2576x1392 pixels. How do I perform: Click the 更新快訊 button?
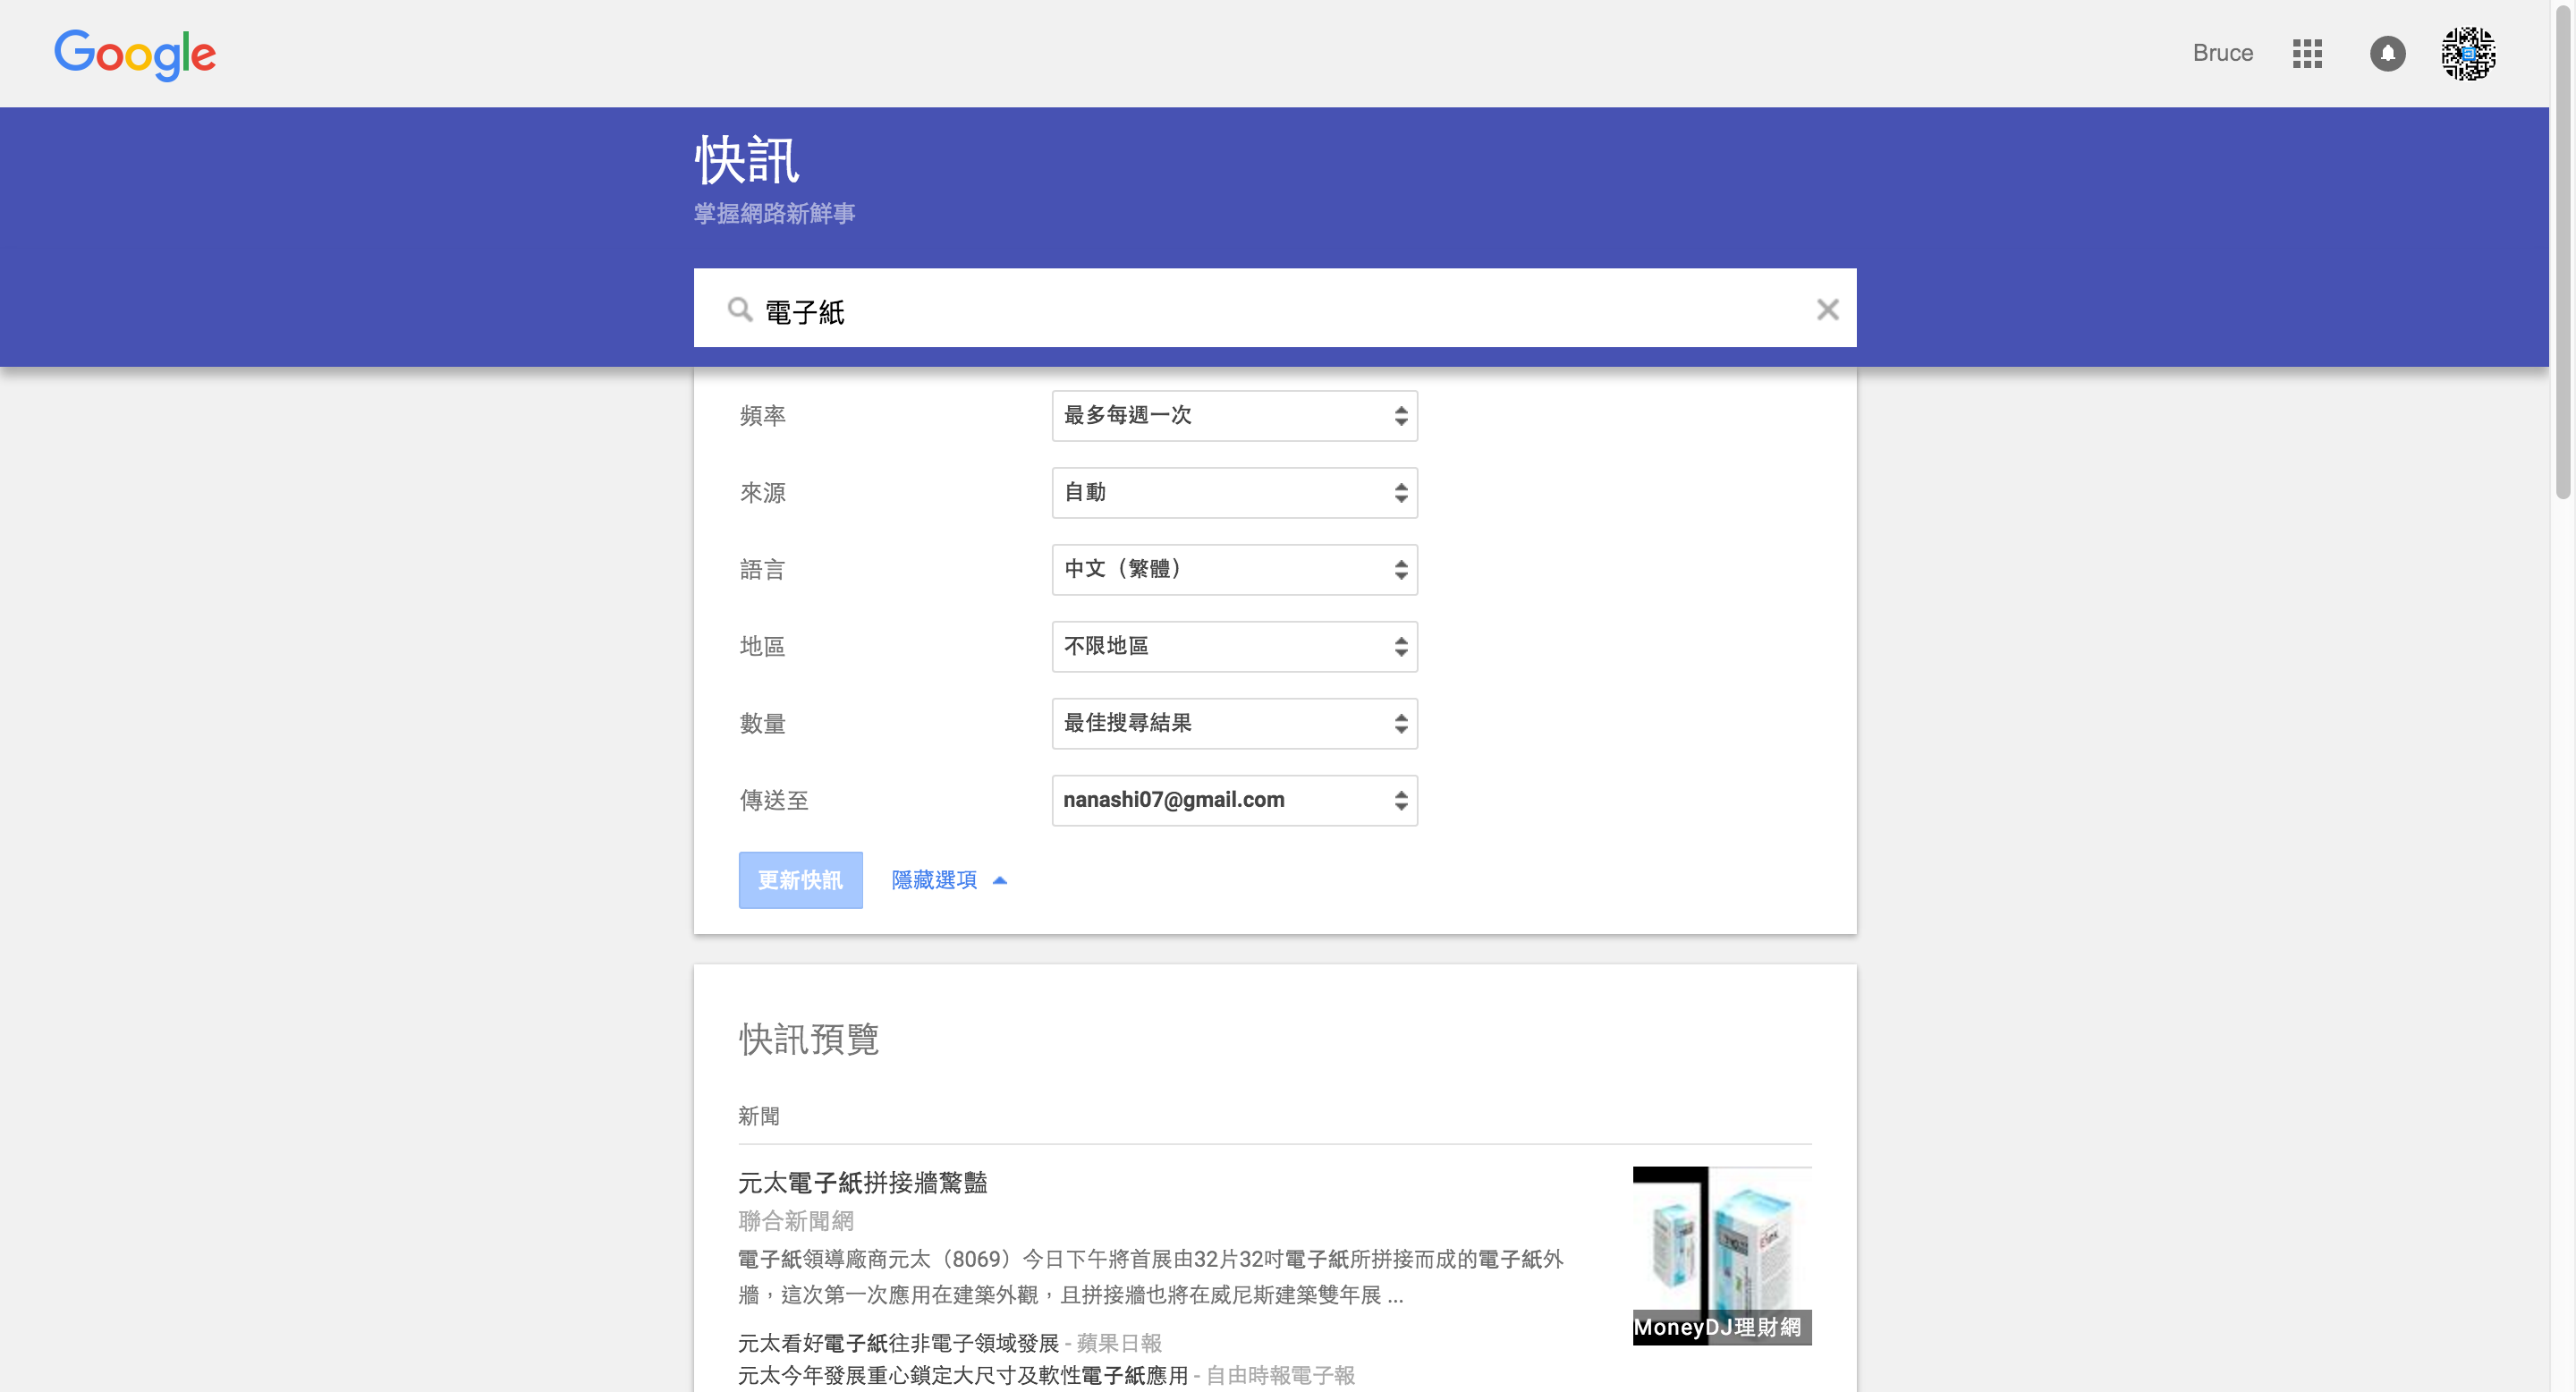[x=800, y=880]
